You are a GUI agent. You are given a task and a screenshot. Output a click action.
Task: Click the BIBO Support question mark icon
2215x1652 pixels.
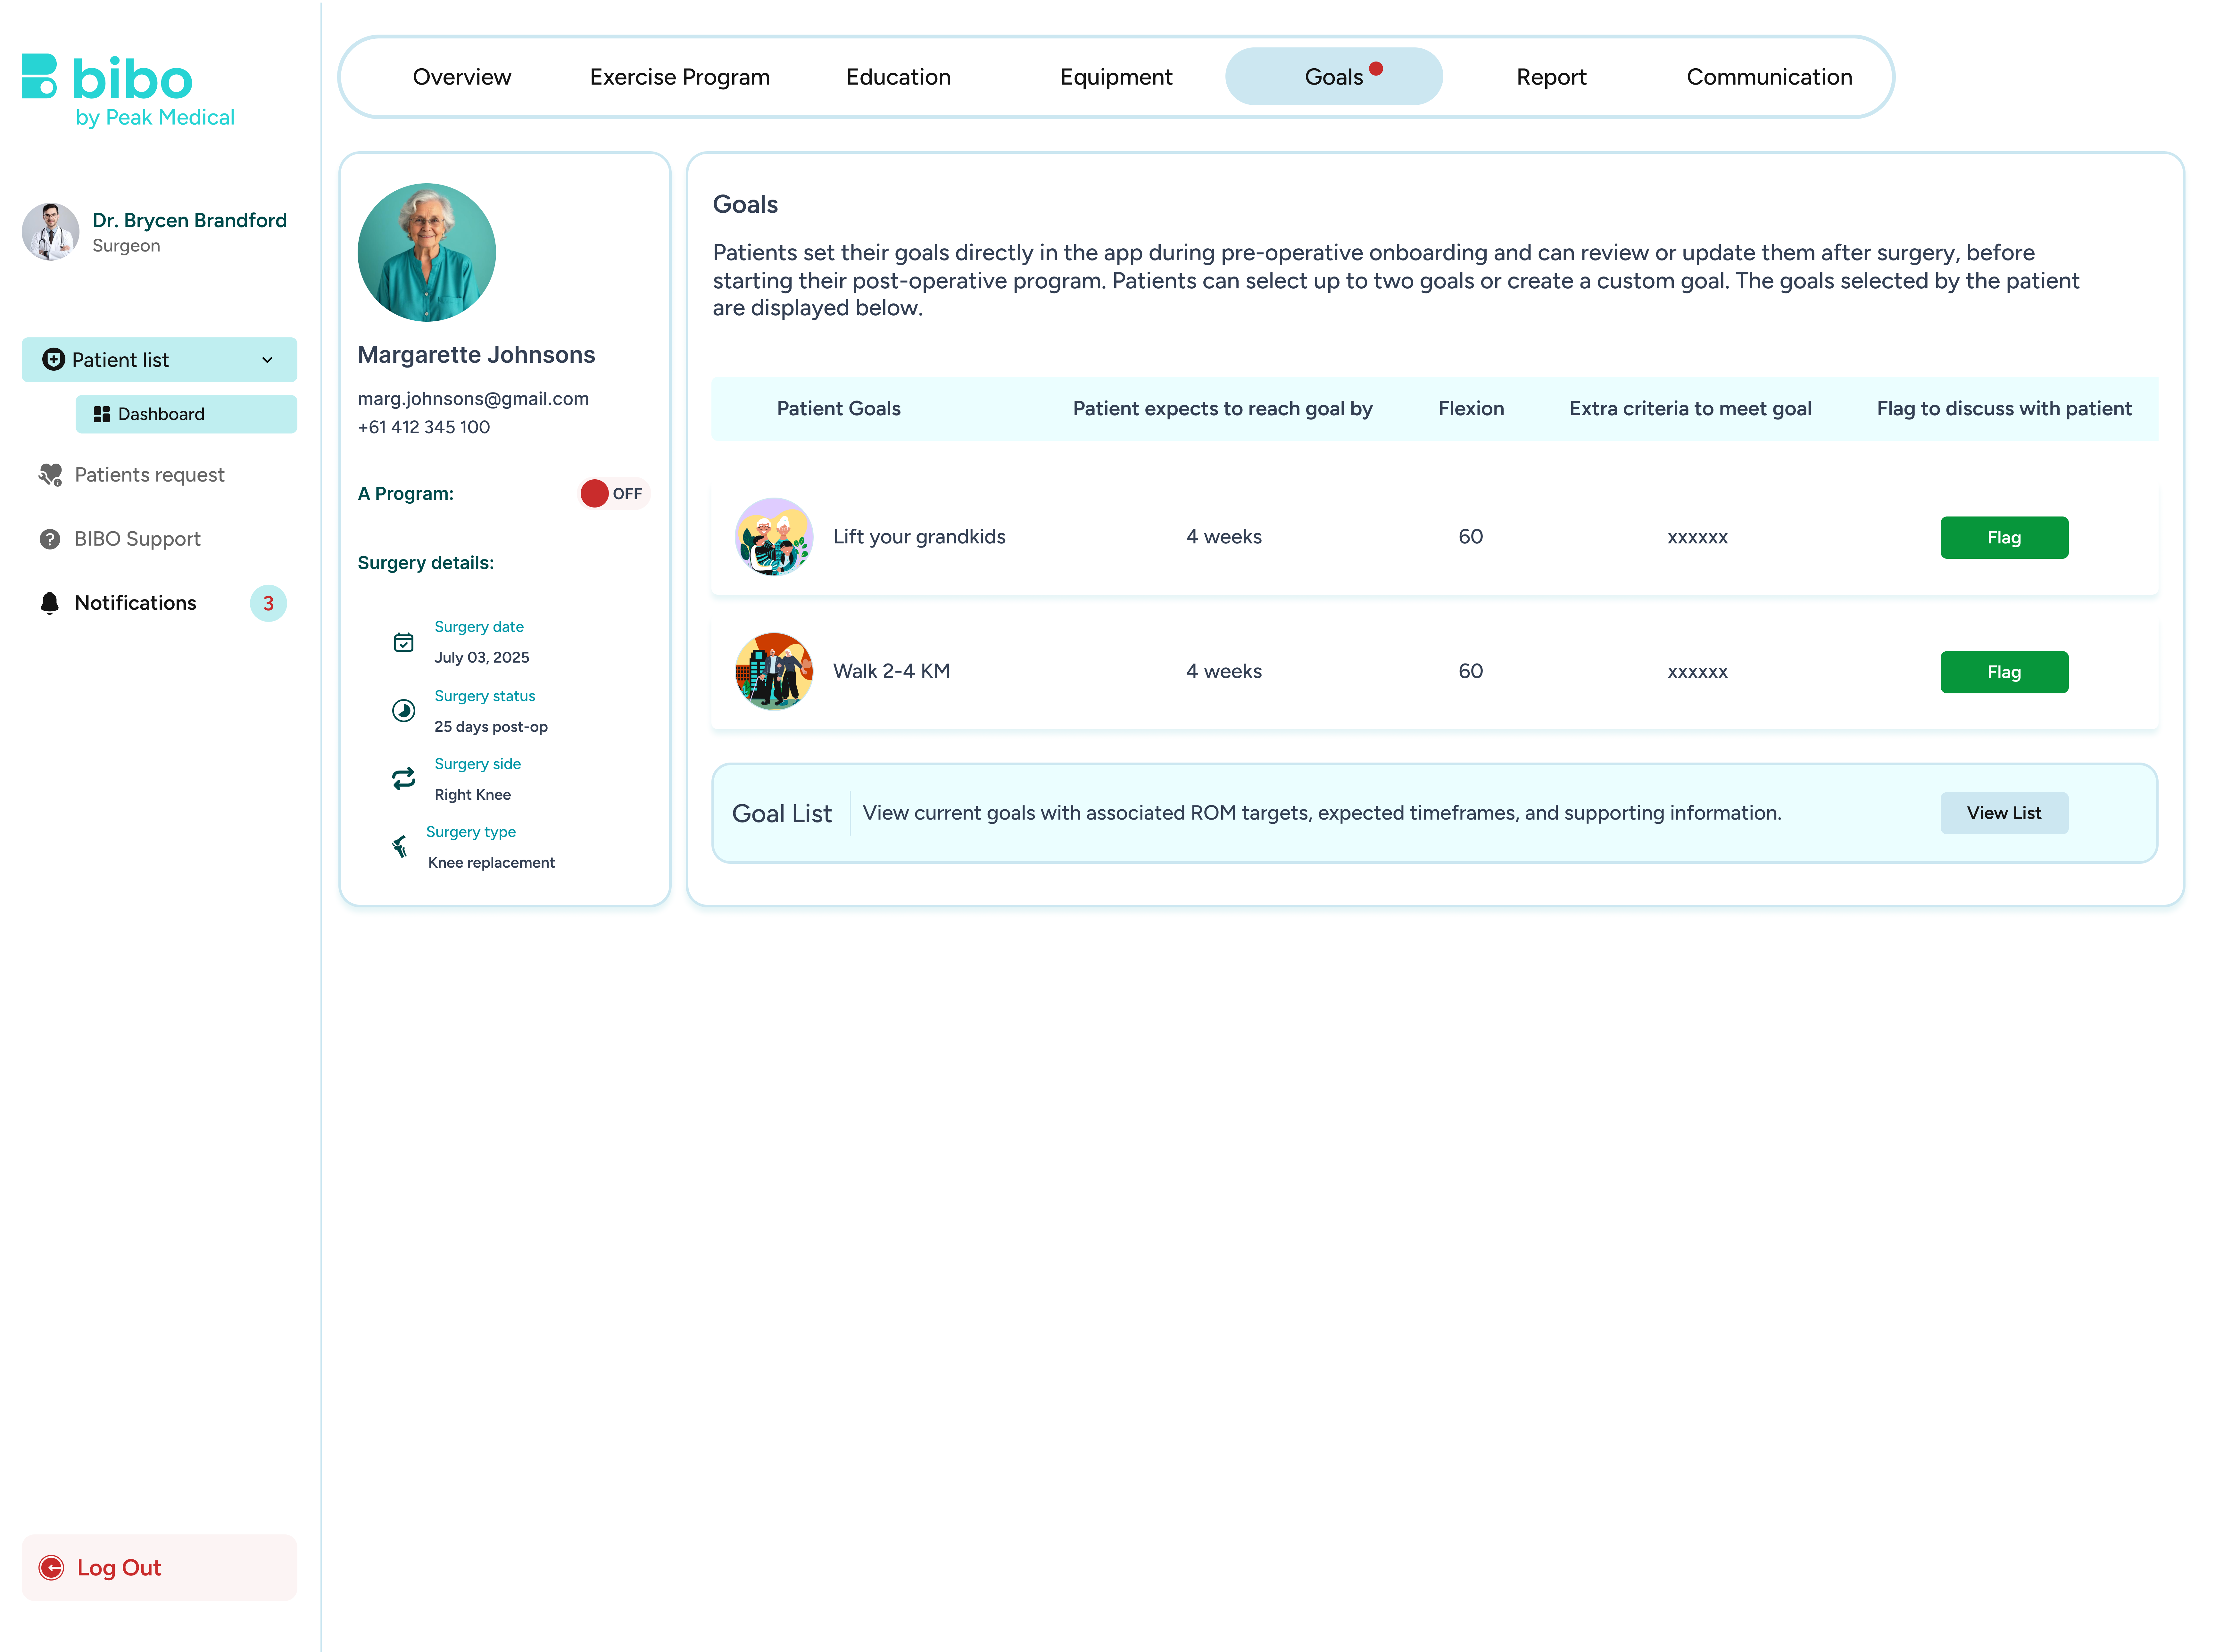pos(50,539)
